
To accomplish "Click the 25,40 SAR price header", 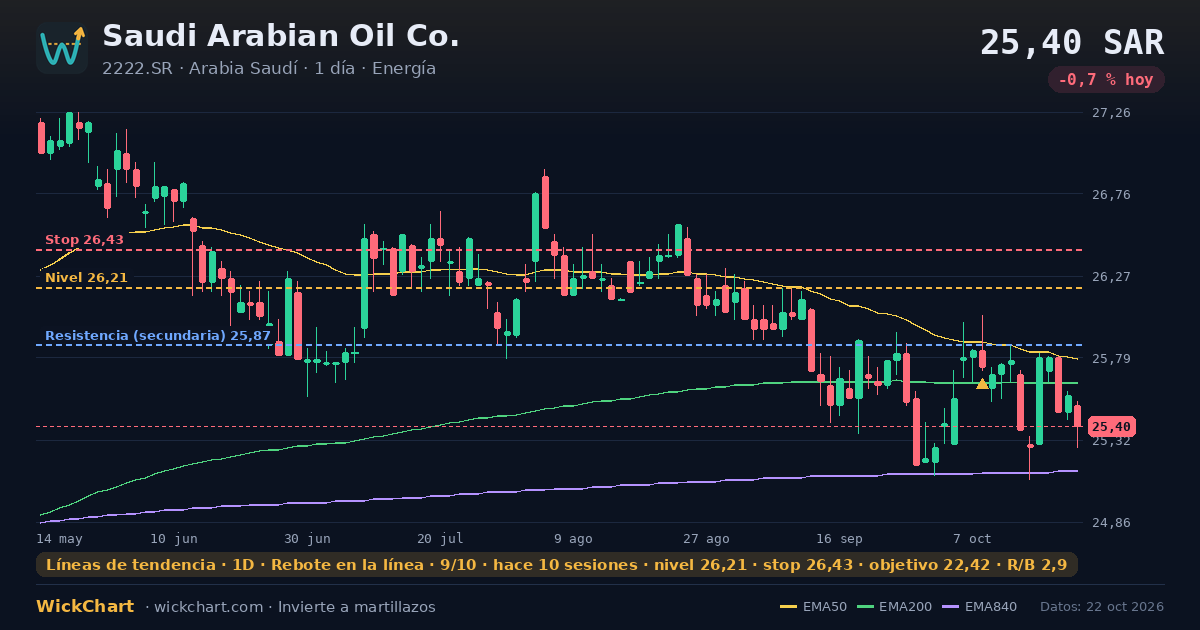I will 1072,42.
